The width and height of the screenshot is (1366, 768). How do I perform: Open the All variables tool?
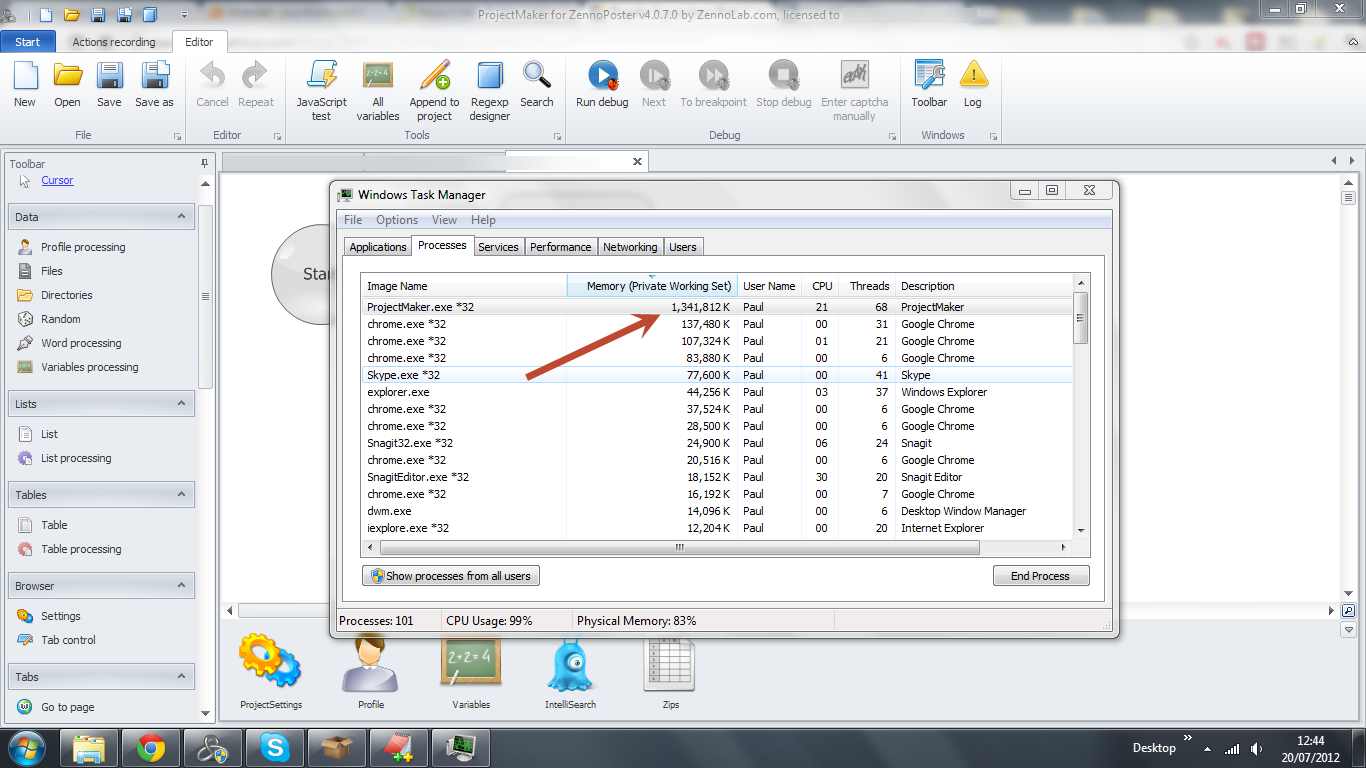tap(378, 76)
